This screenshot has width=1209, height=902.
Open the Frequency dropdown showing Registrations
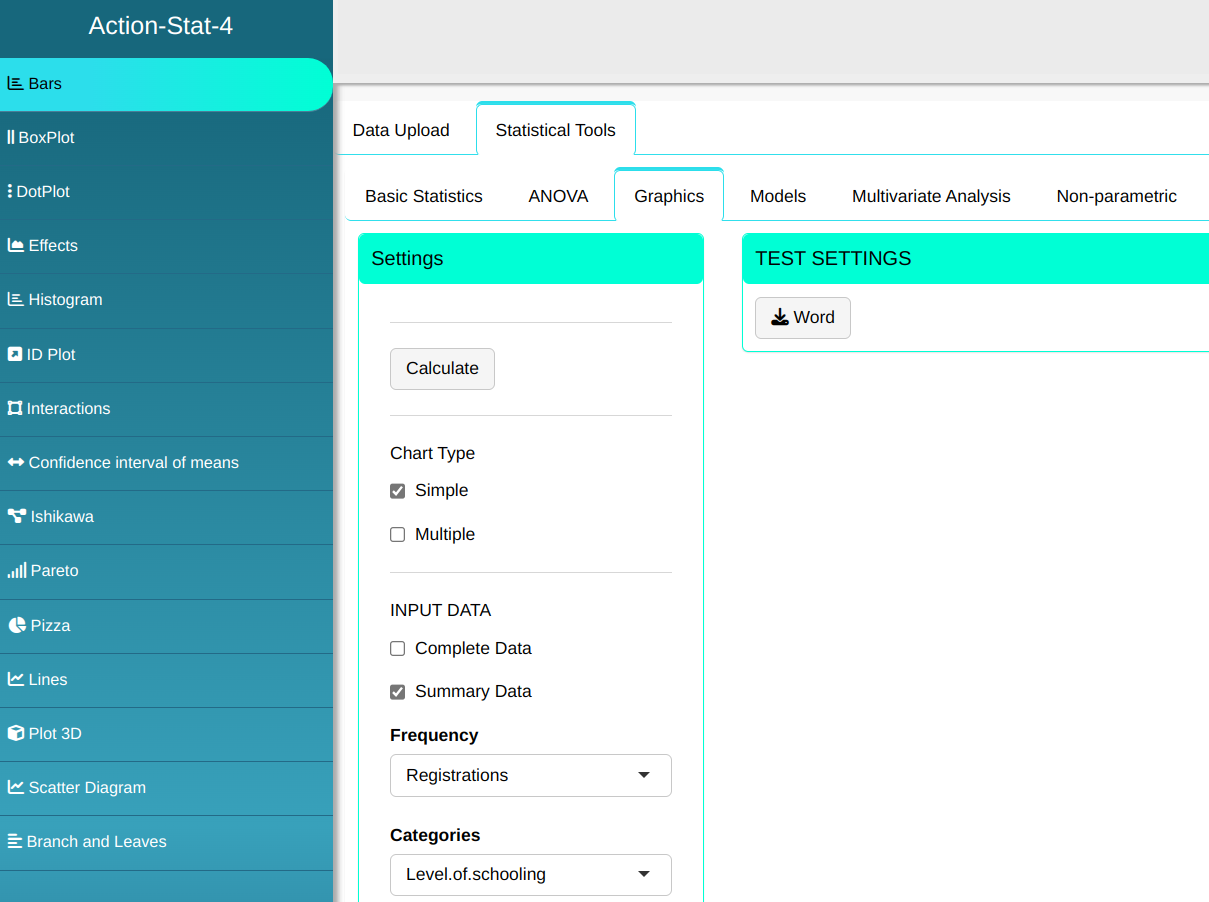(x=530, y=775)
